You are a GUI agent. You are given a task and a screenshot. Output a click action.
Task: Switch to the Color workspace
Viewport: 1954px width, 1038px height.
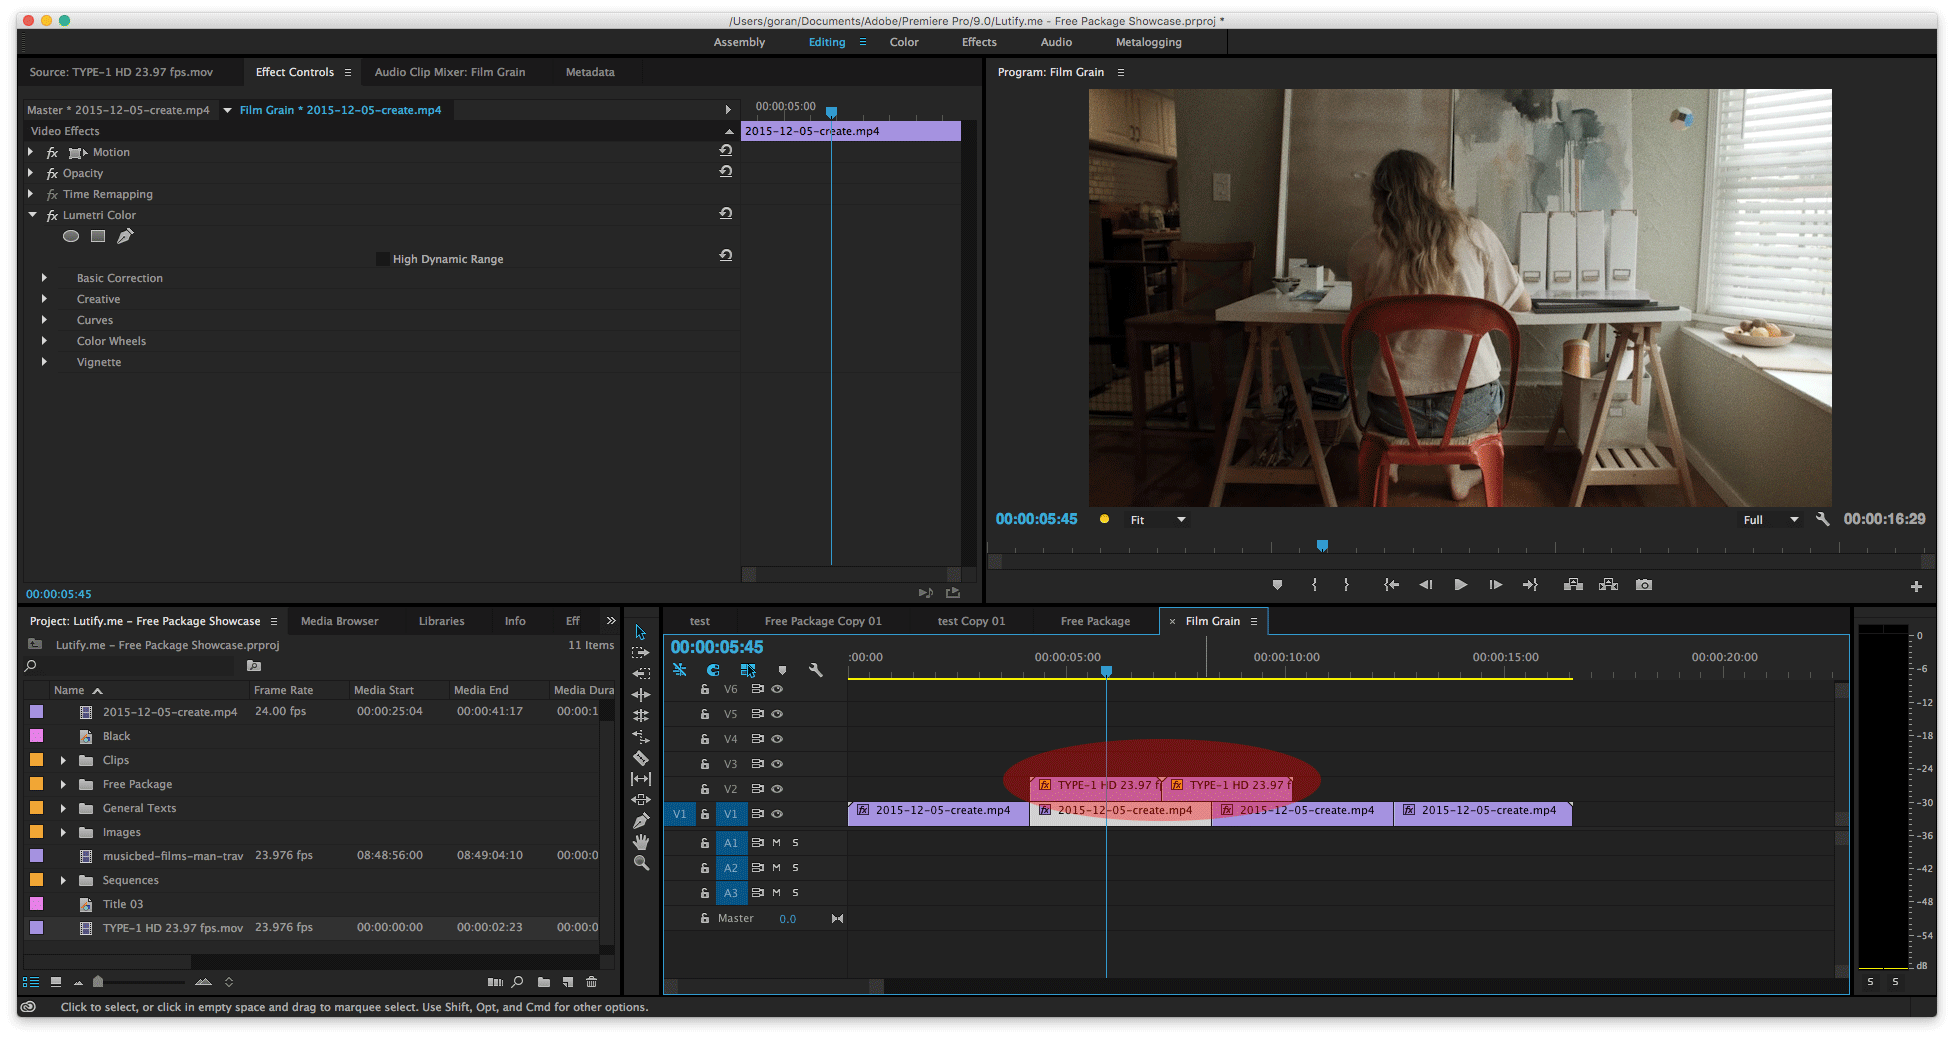pos(904,42)
